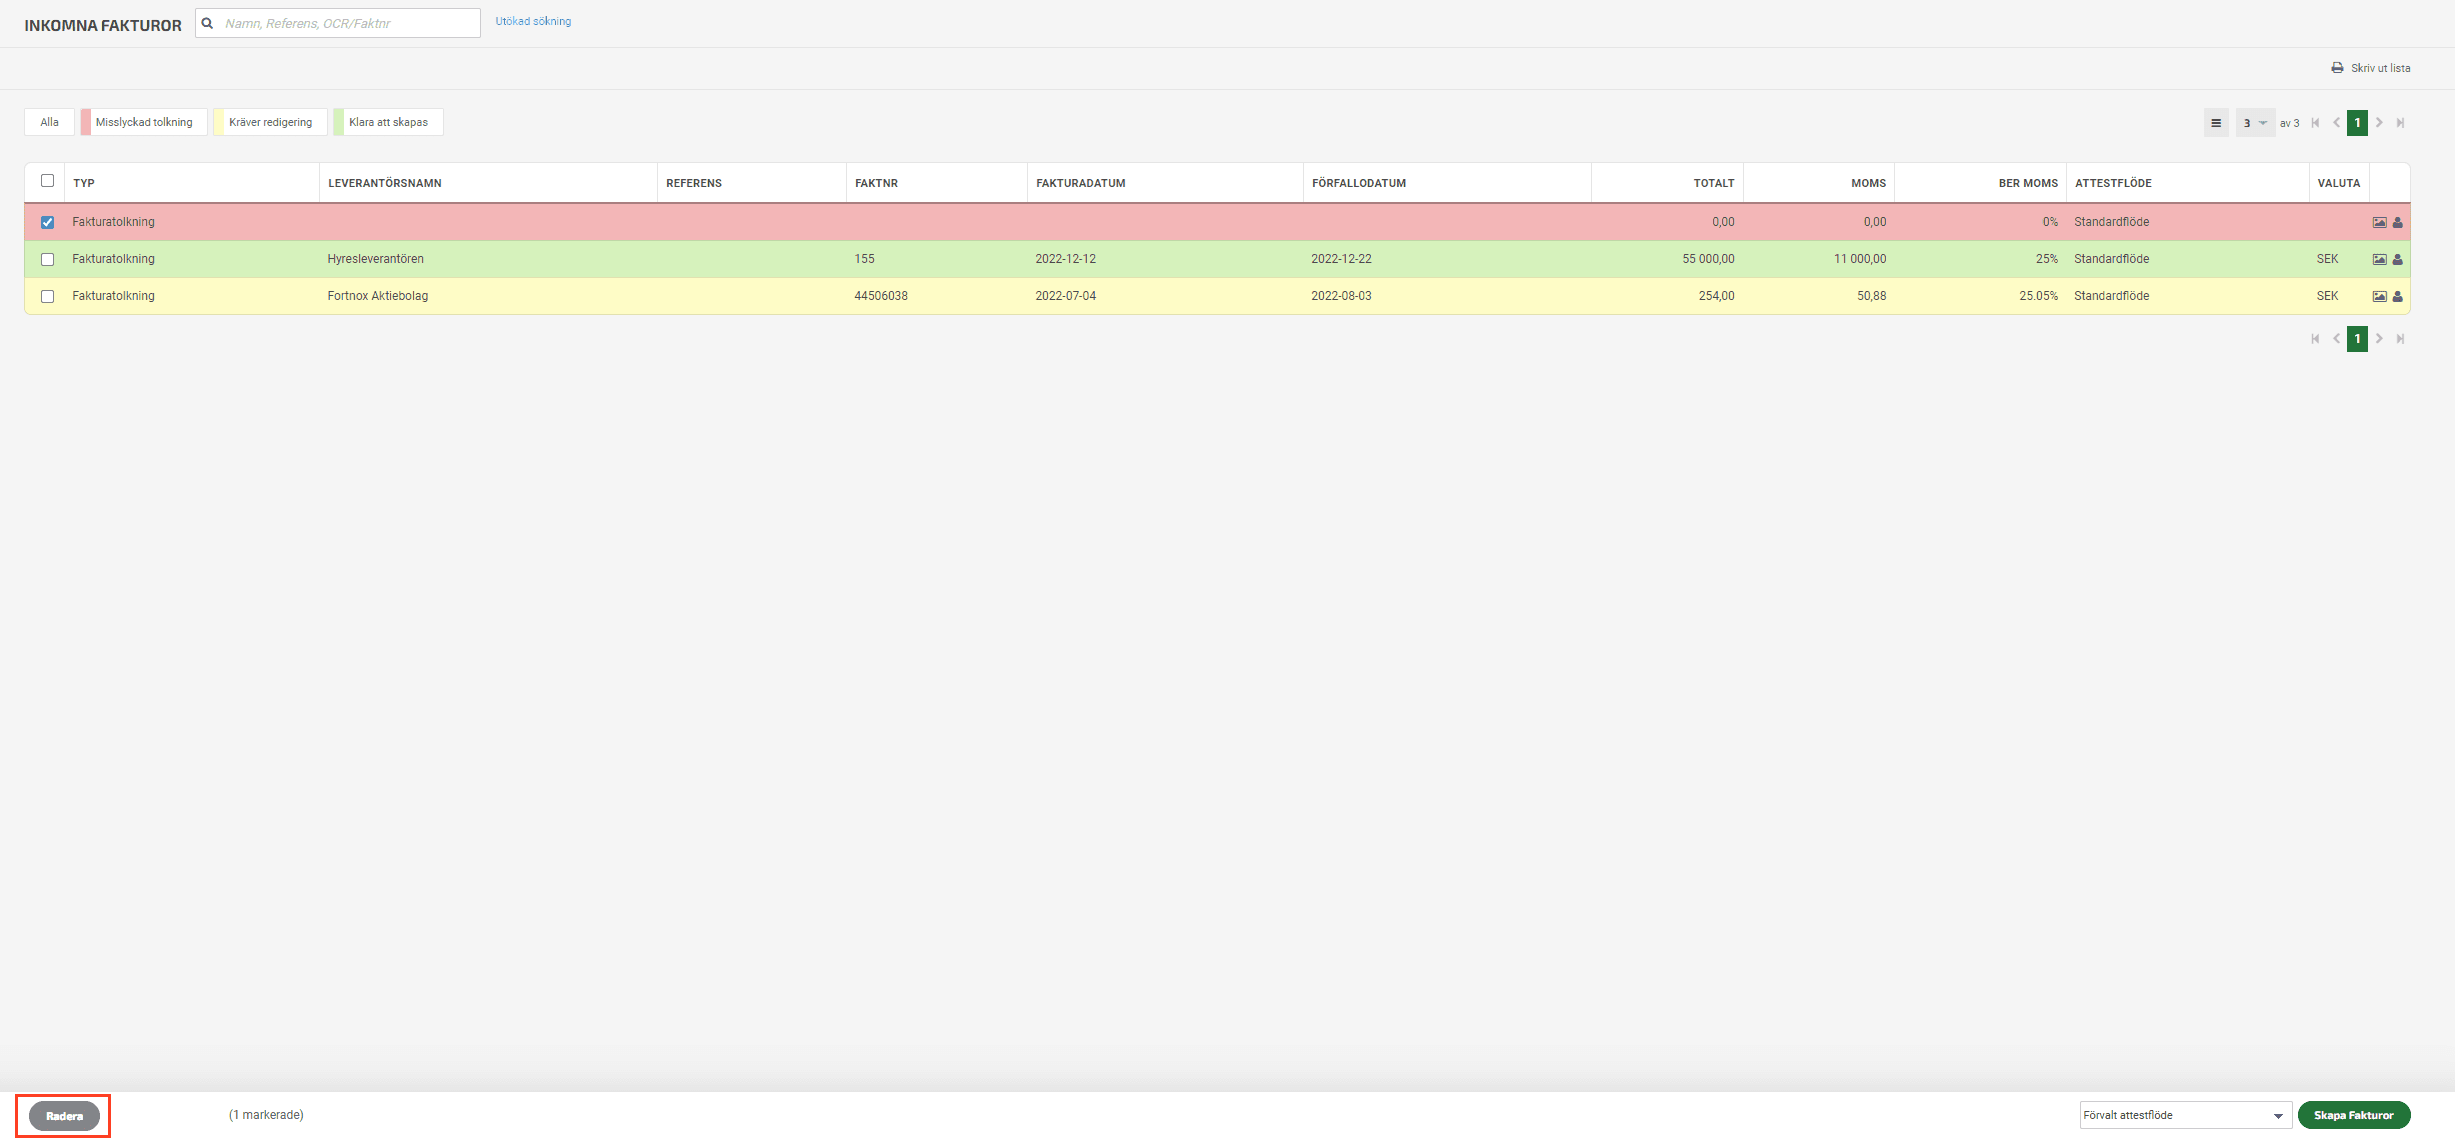Toggle select-all checkbox in table header
The image size is (2455, 1139).
[47, 181]
